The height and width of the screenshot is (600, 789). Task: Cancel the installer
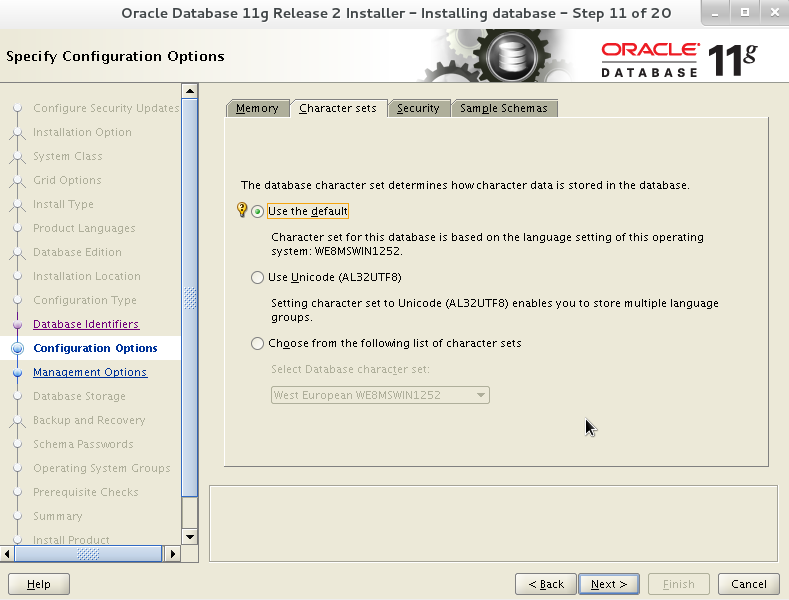coord(749,584)
